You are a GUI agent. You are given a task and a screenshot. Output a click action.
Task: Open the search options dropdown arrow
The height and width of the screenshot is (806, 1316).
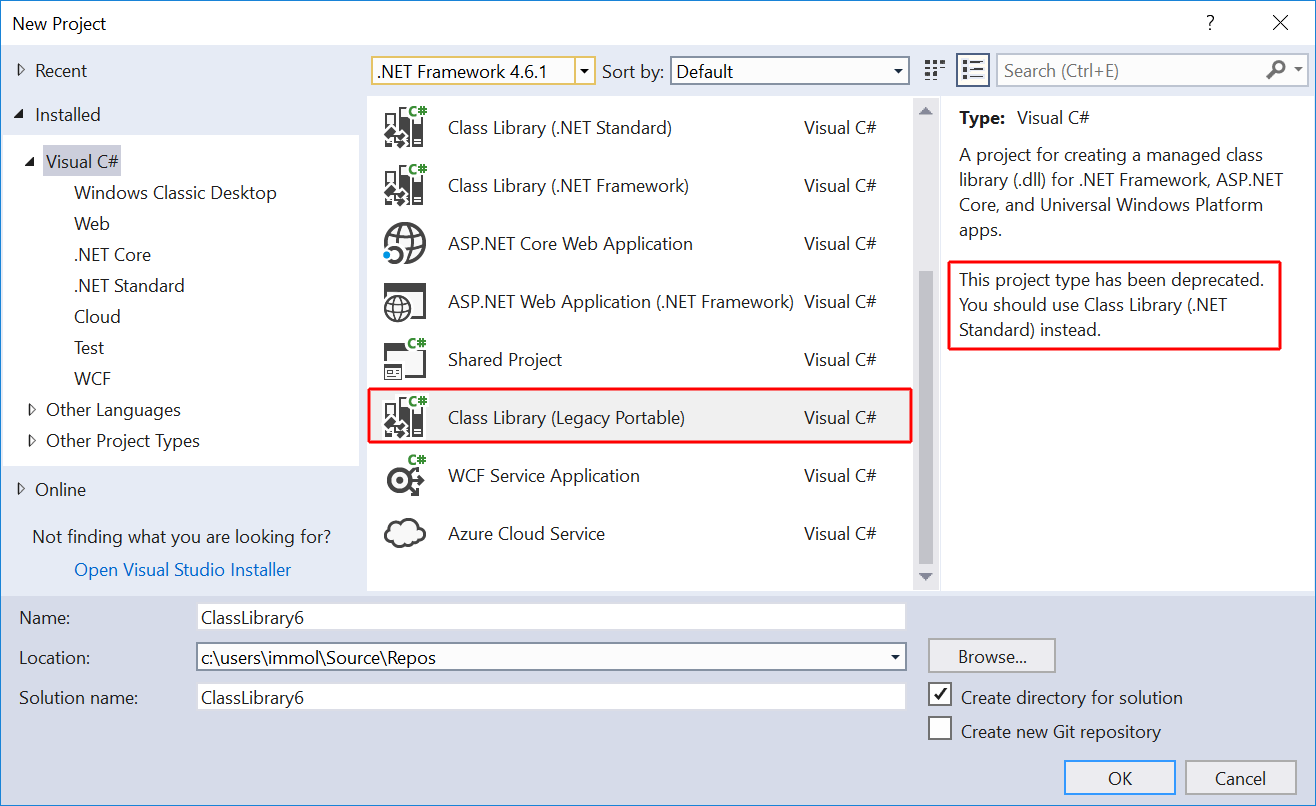(1299, 70)
